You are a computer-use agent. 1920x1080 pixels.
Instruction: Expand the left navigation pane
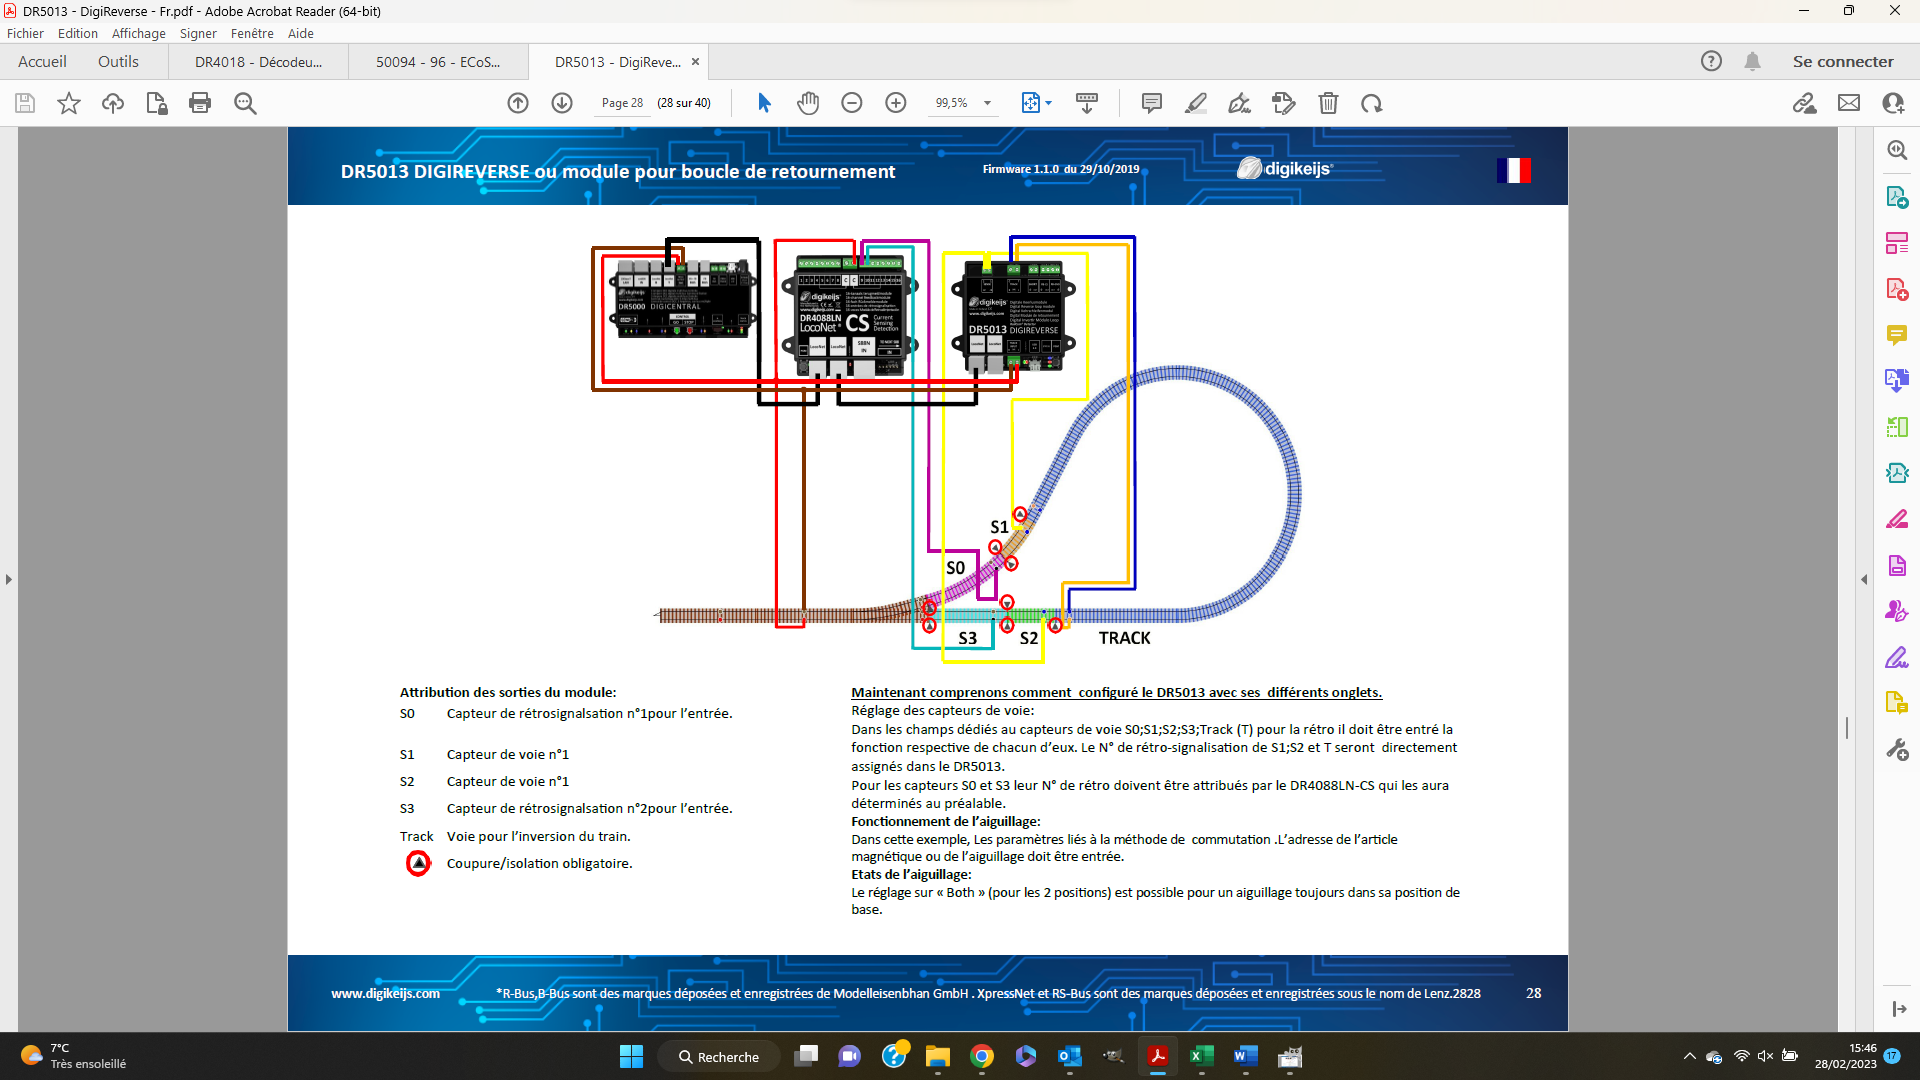[x=9, y=579]
